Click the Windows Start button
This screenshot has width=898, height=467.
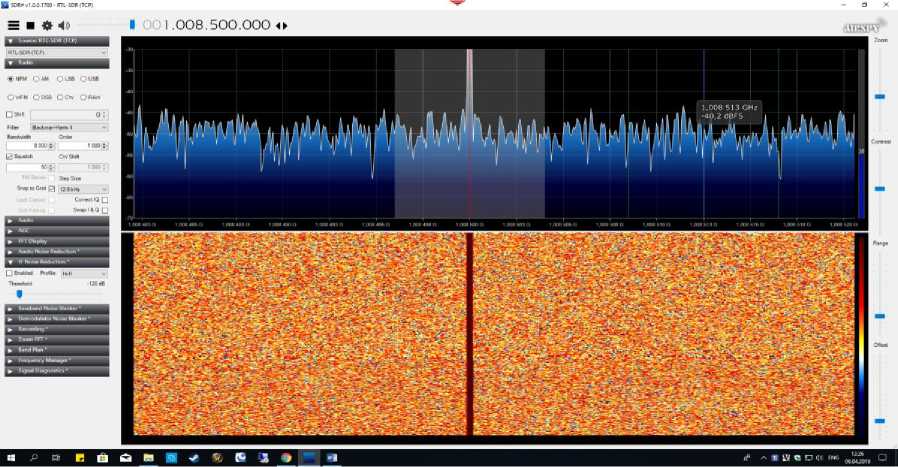11,457
